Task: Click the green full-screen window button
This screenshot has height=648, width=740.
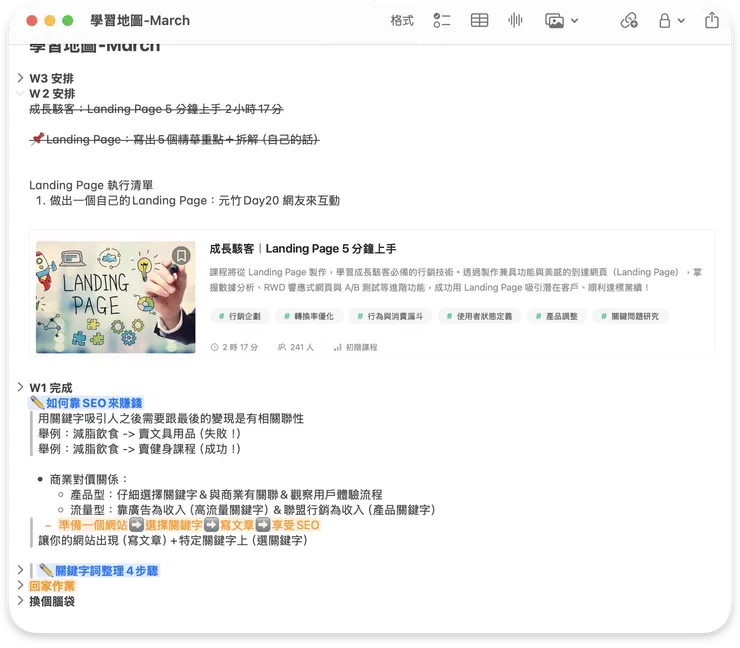Action: coord(67,21)
